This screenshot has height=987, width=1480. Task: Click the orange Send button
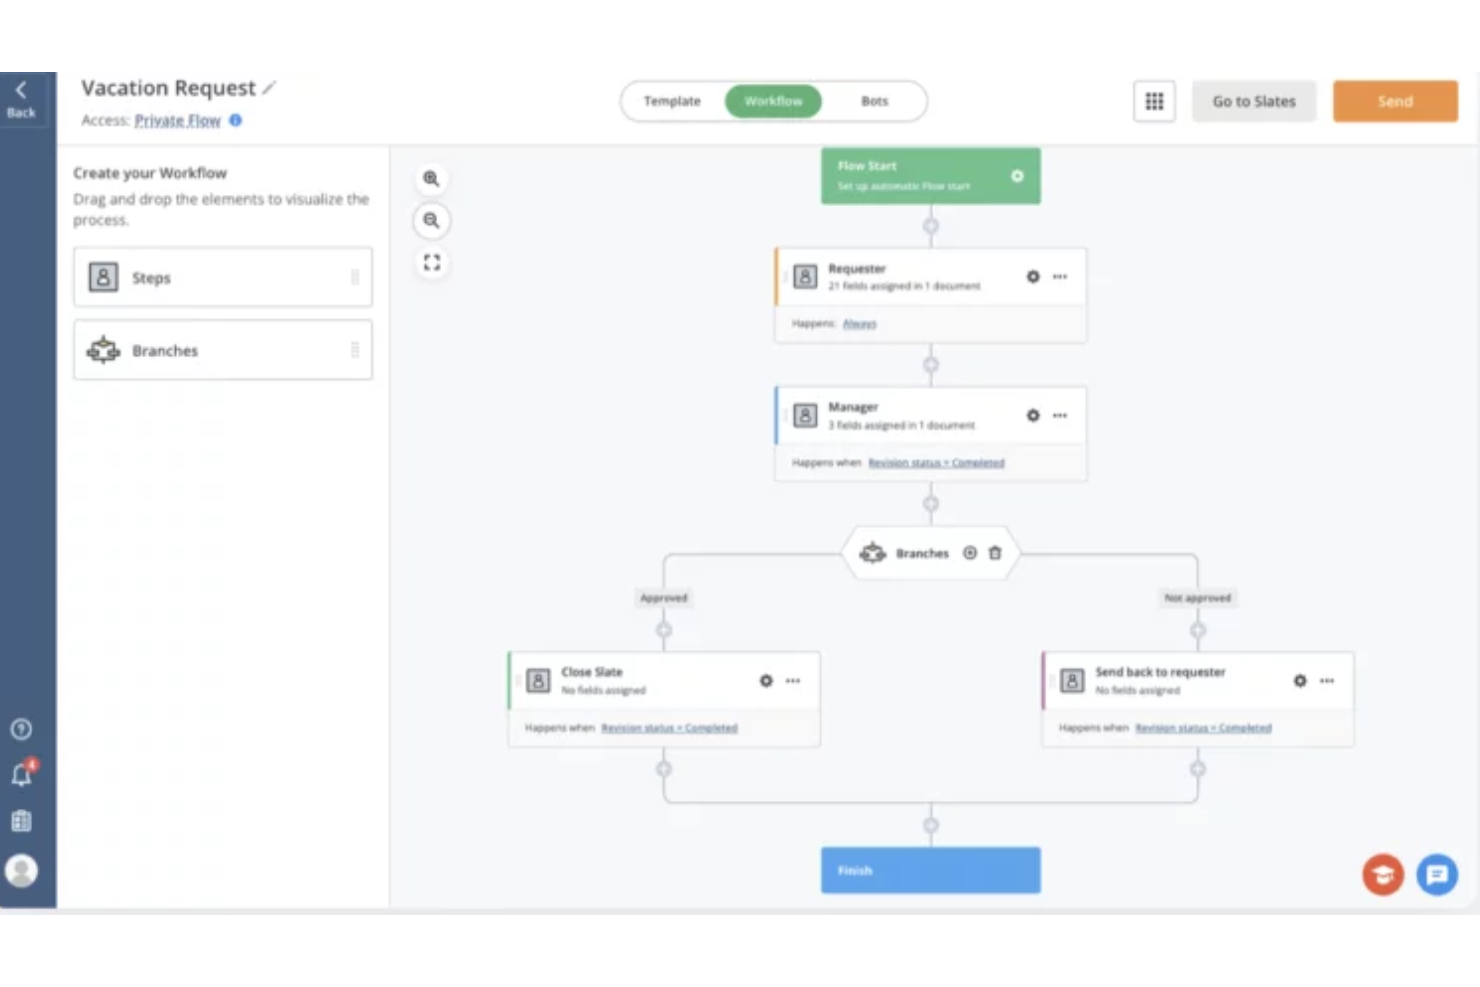1395,100
